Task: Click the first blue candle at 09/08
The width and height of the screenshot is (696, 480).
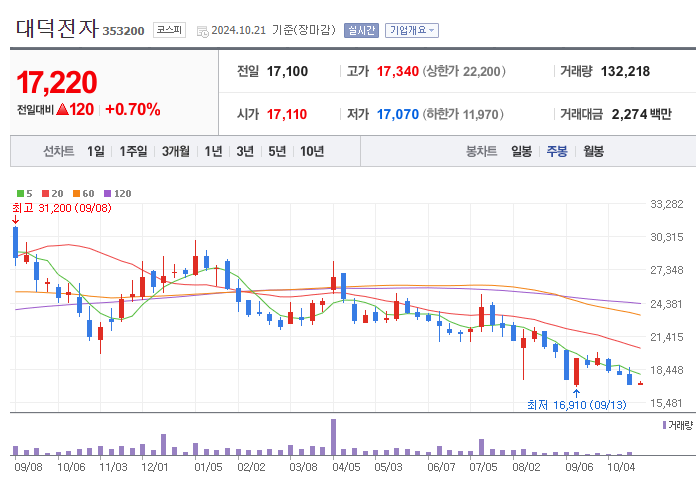Action: [x=16, y=242]
